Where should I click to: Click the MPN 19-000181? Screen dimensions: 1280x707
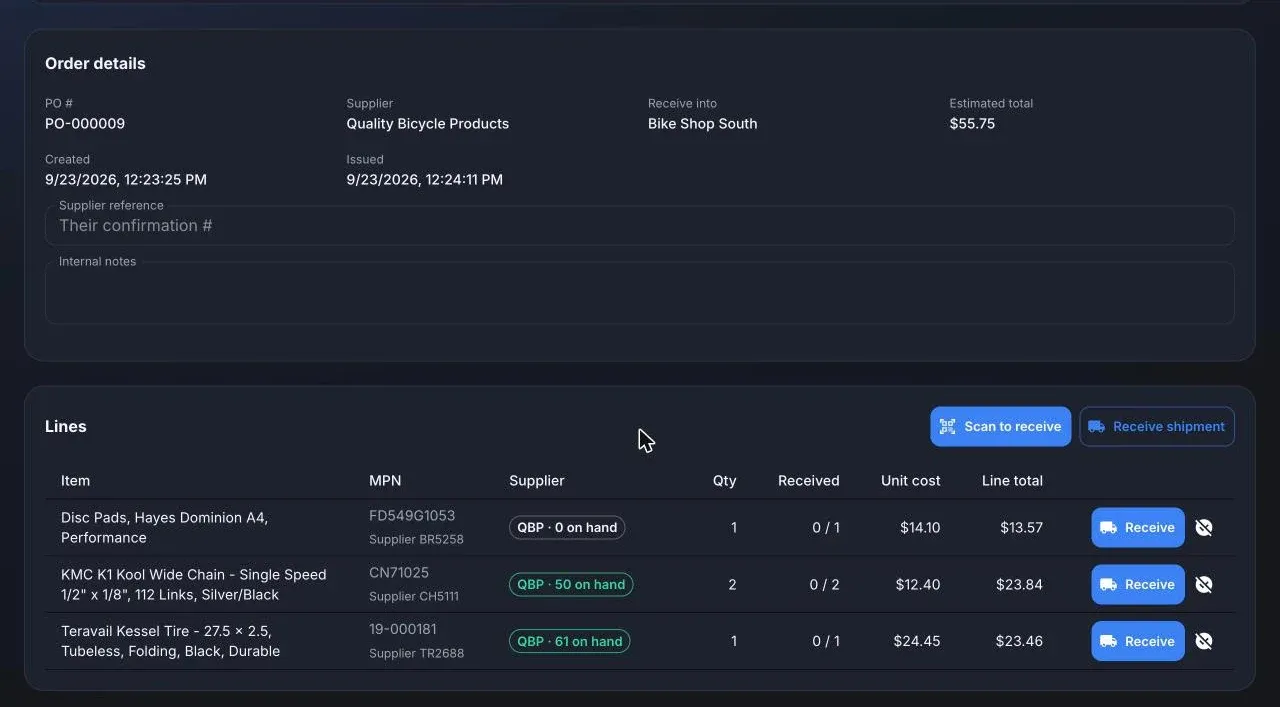(x=403, y=629)
